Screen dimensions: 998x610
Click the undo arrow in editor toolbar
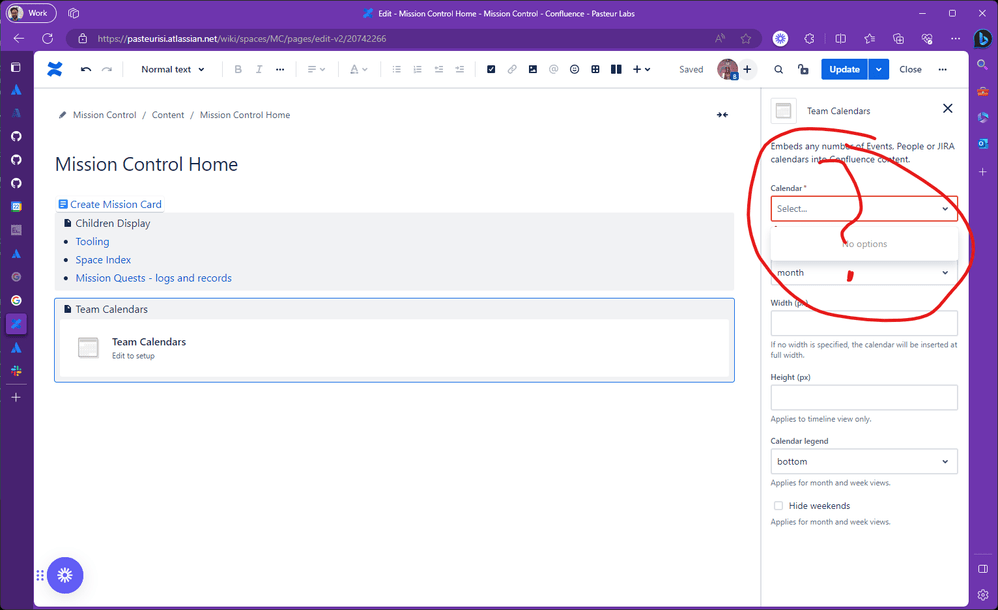coord(86,69)
